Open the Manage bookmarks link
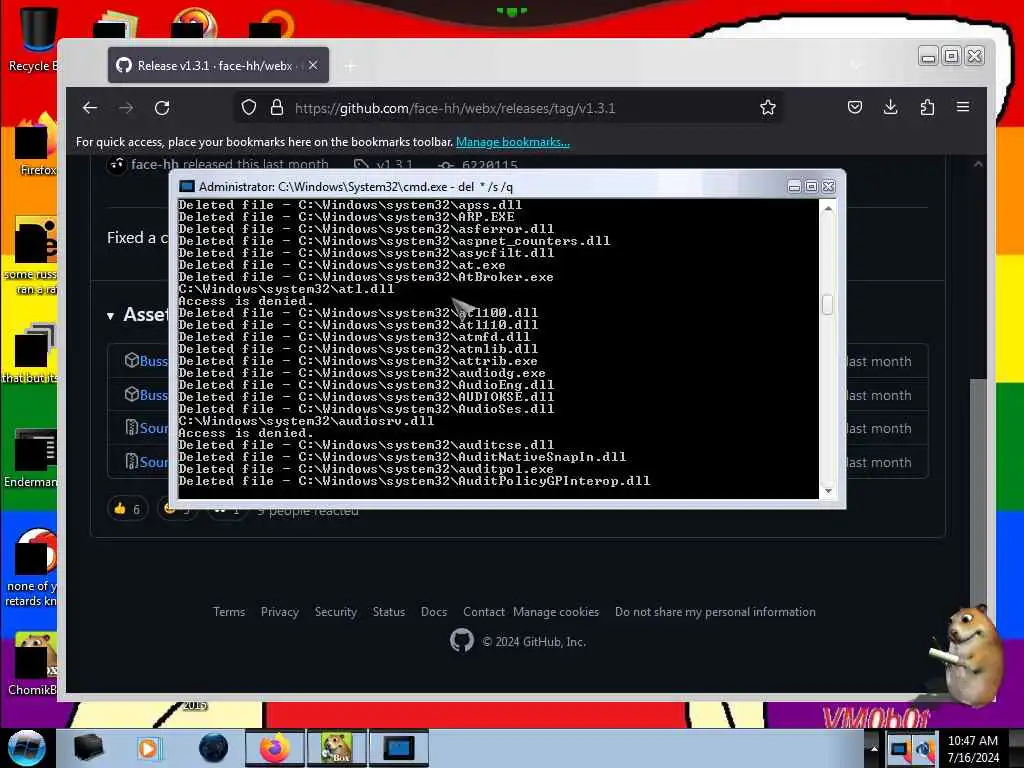The width and height of the screenshot is (1024, 768). 513,142
